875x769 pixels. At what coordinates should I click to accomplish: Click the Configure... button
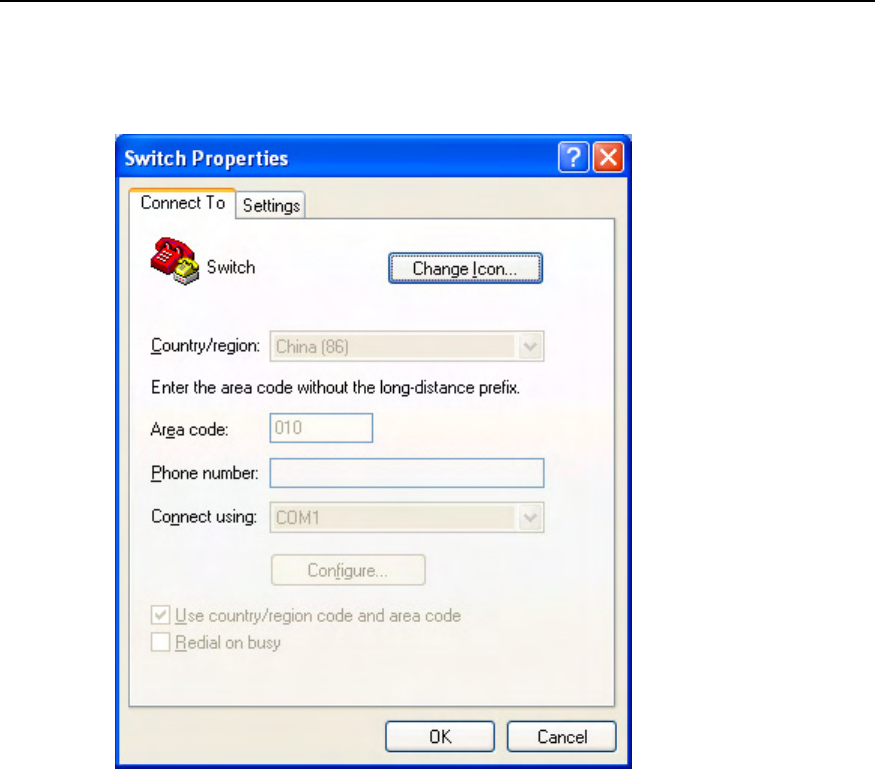point(348,570)
